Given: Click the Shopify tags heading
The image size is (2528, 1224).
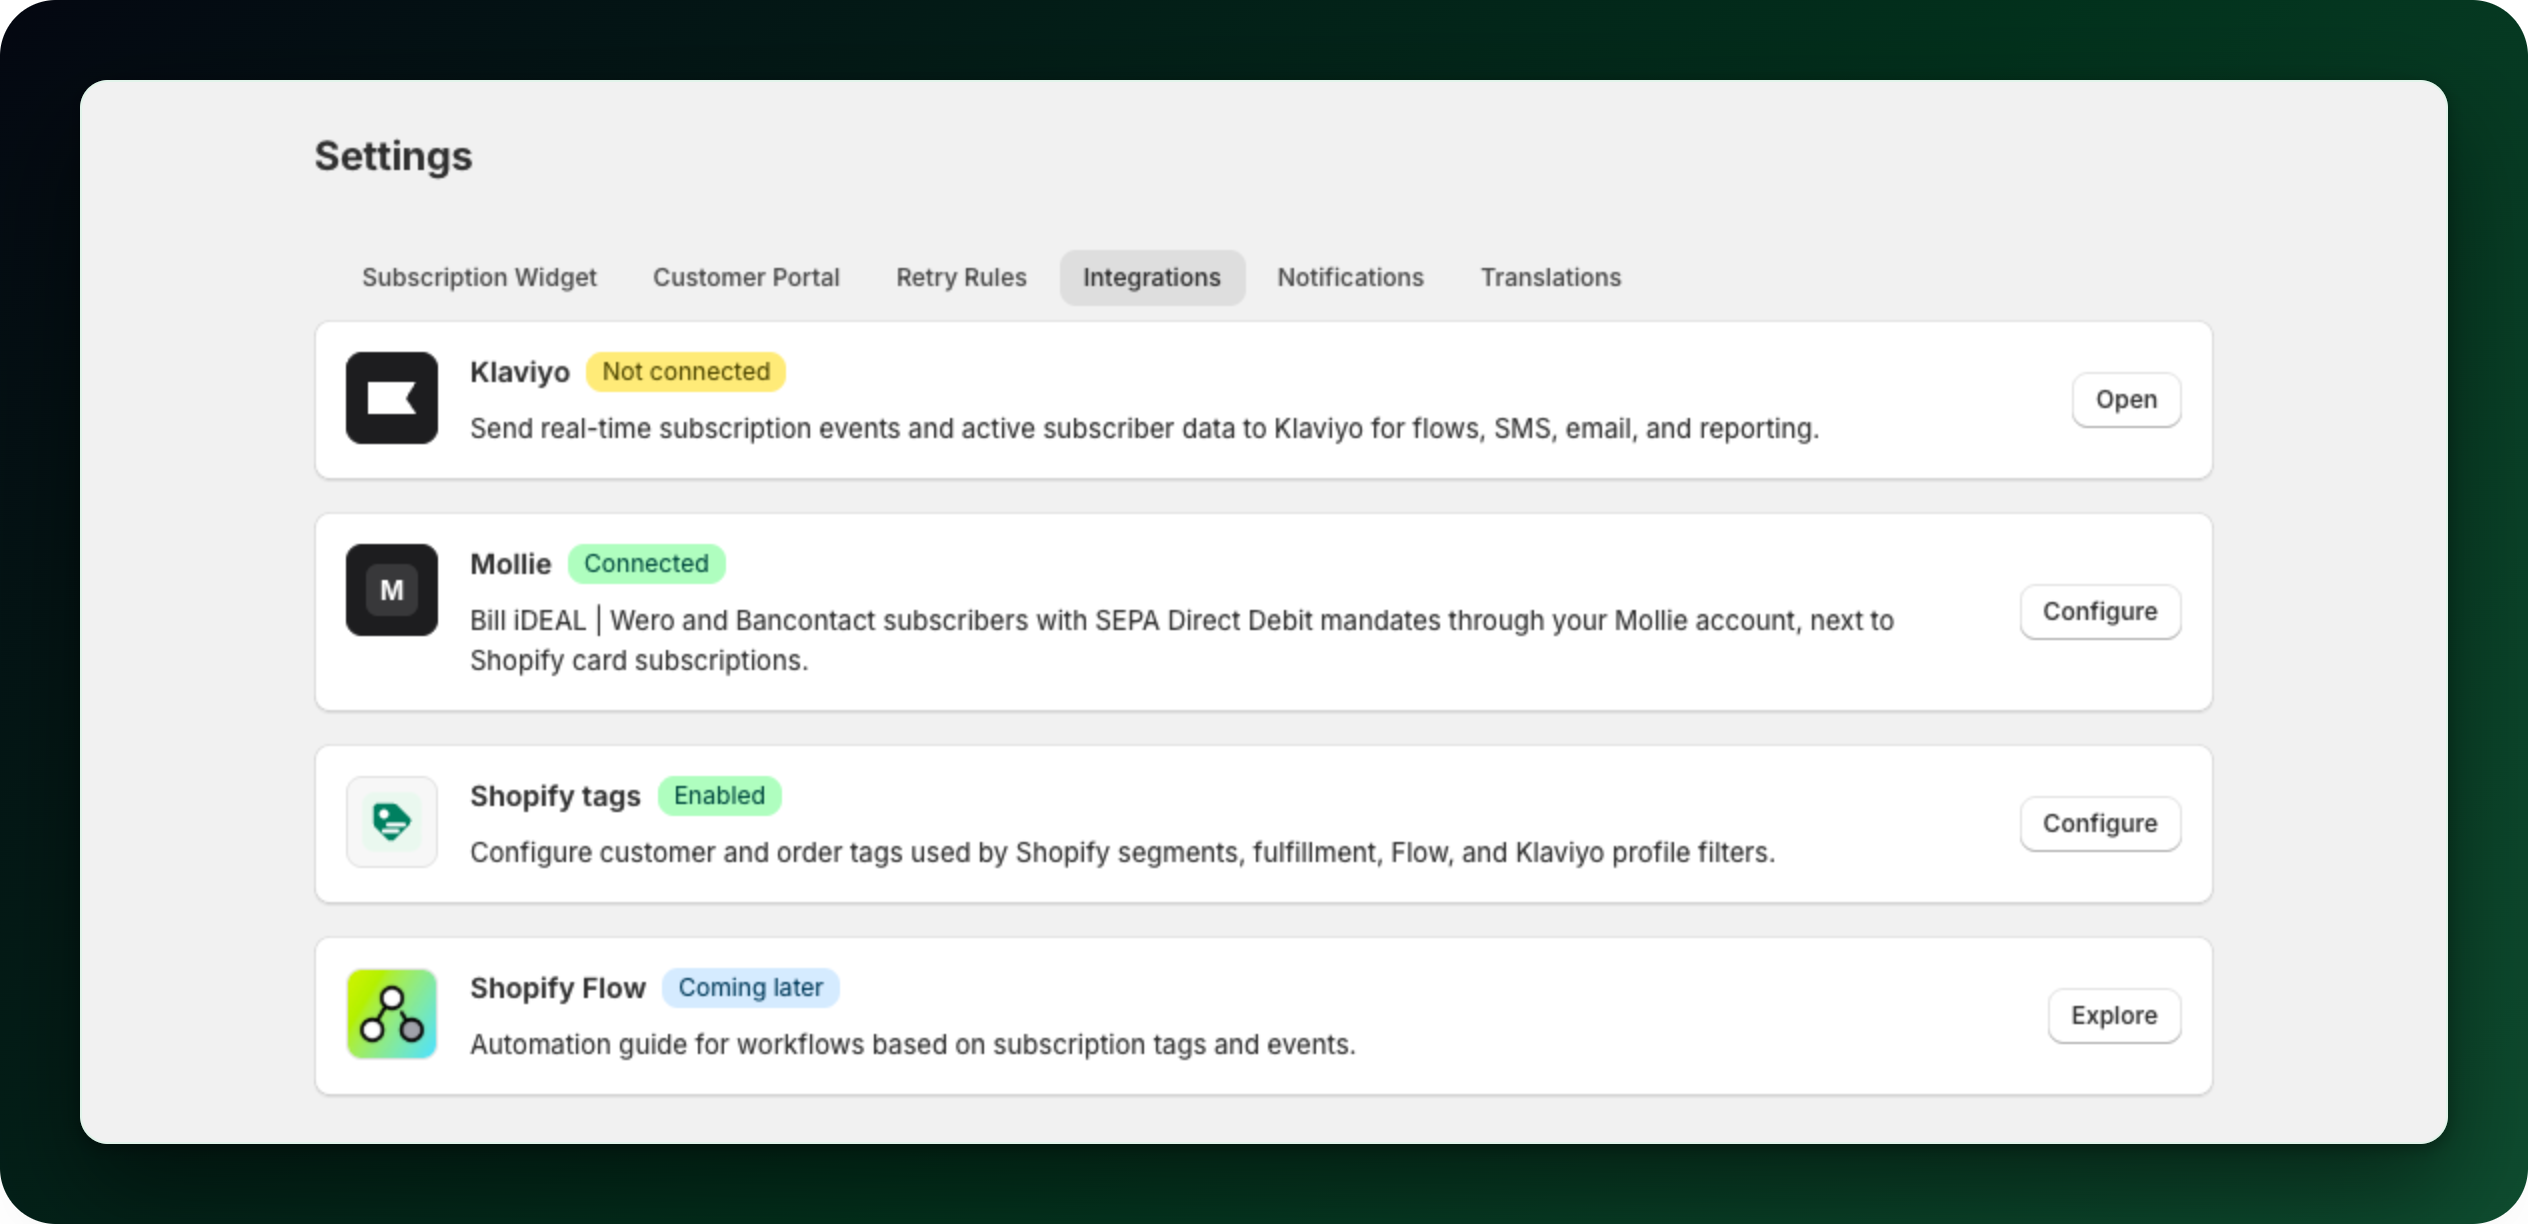Looking at the screenshot, I should click(555, 796).
